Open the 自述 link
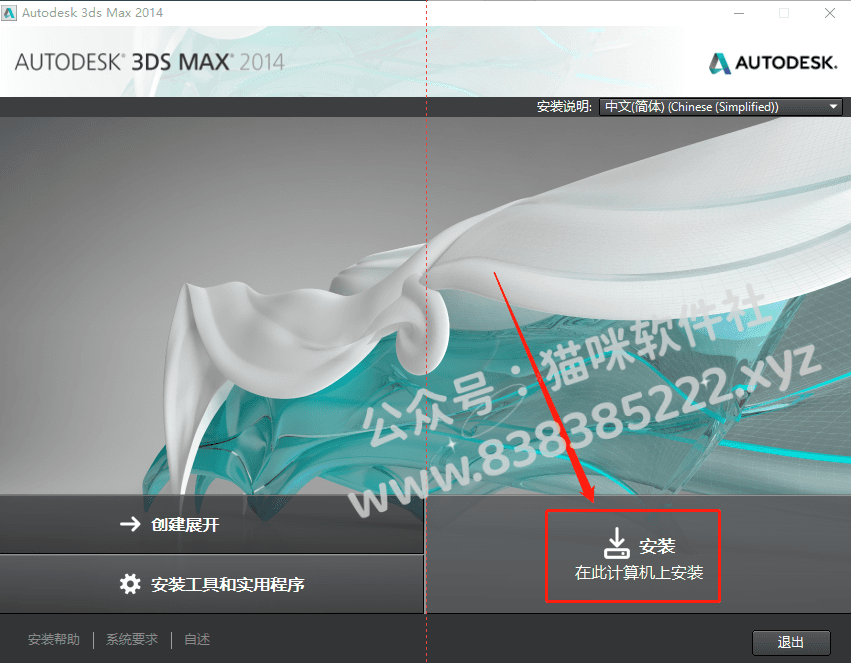The image size is (851, 663). point(197,640)
